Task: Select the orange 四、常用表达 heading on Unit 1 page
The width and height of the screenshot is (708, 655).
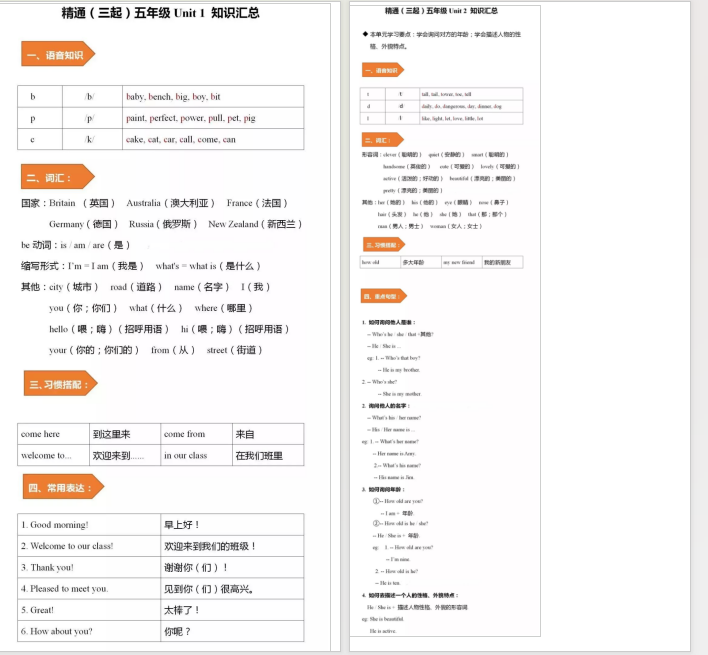Action: tap(63, 487)
